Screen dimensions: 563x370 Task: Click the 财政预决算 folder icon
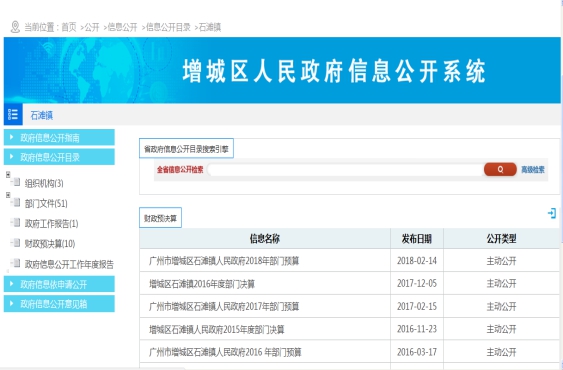(x=16, y=243)
